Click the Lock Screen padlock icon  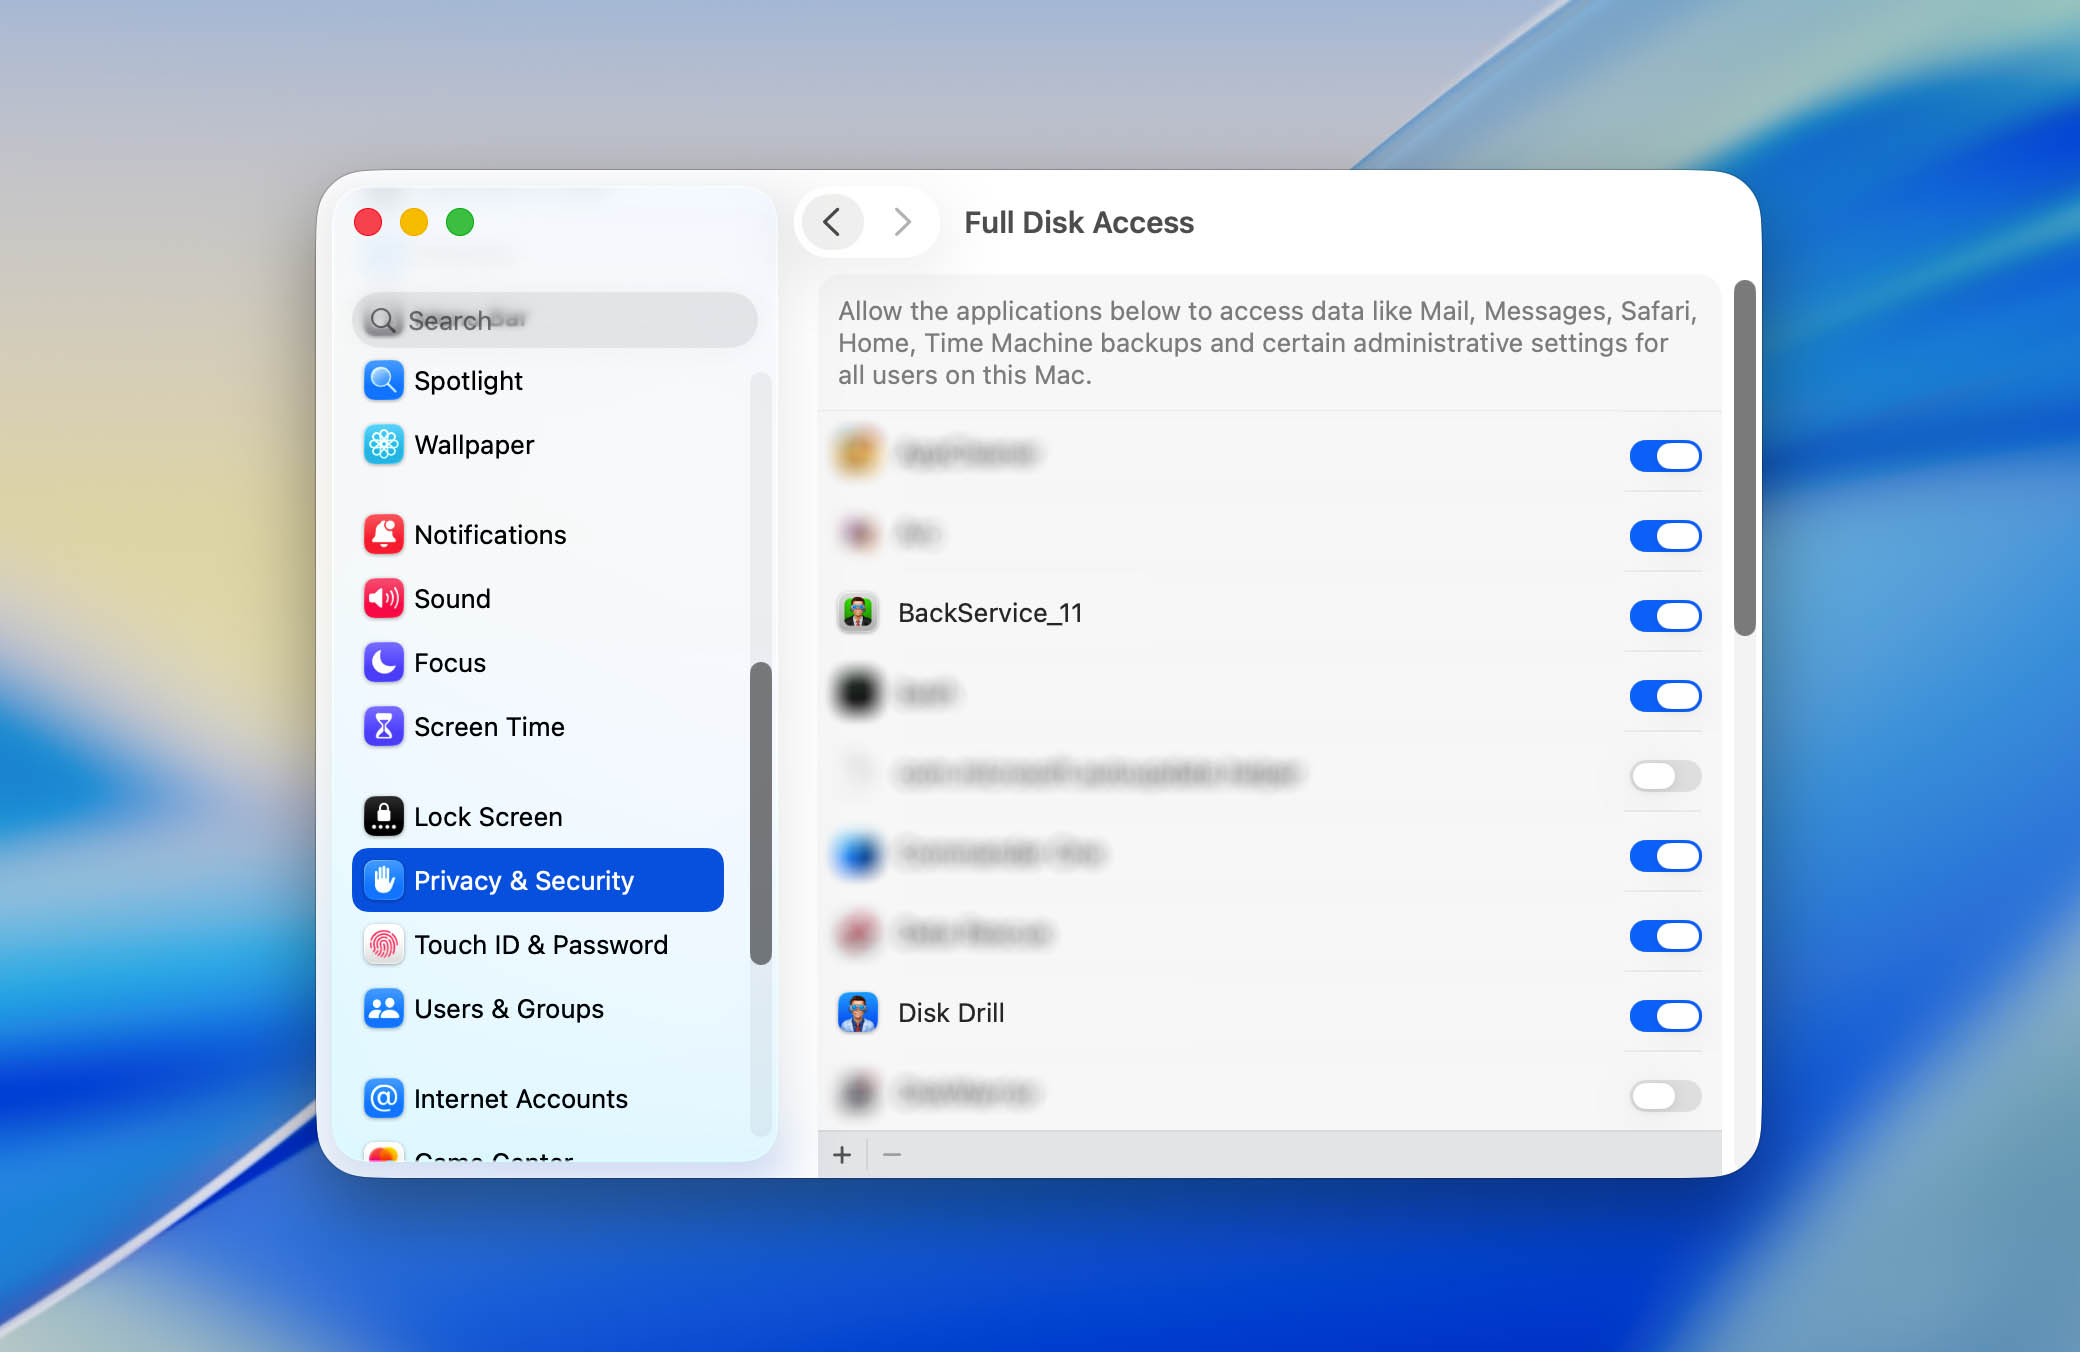(383, 817)
